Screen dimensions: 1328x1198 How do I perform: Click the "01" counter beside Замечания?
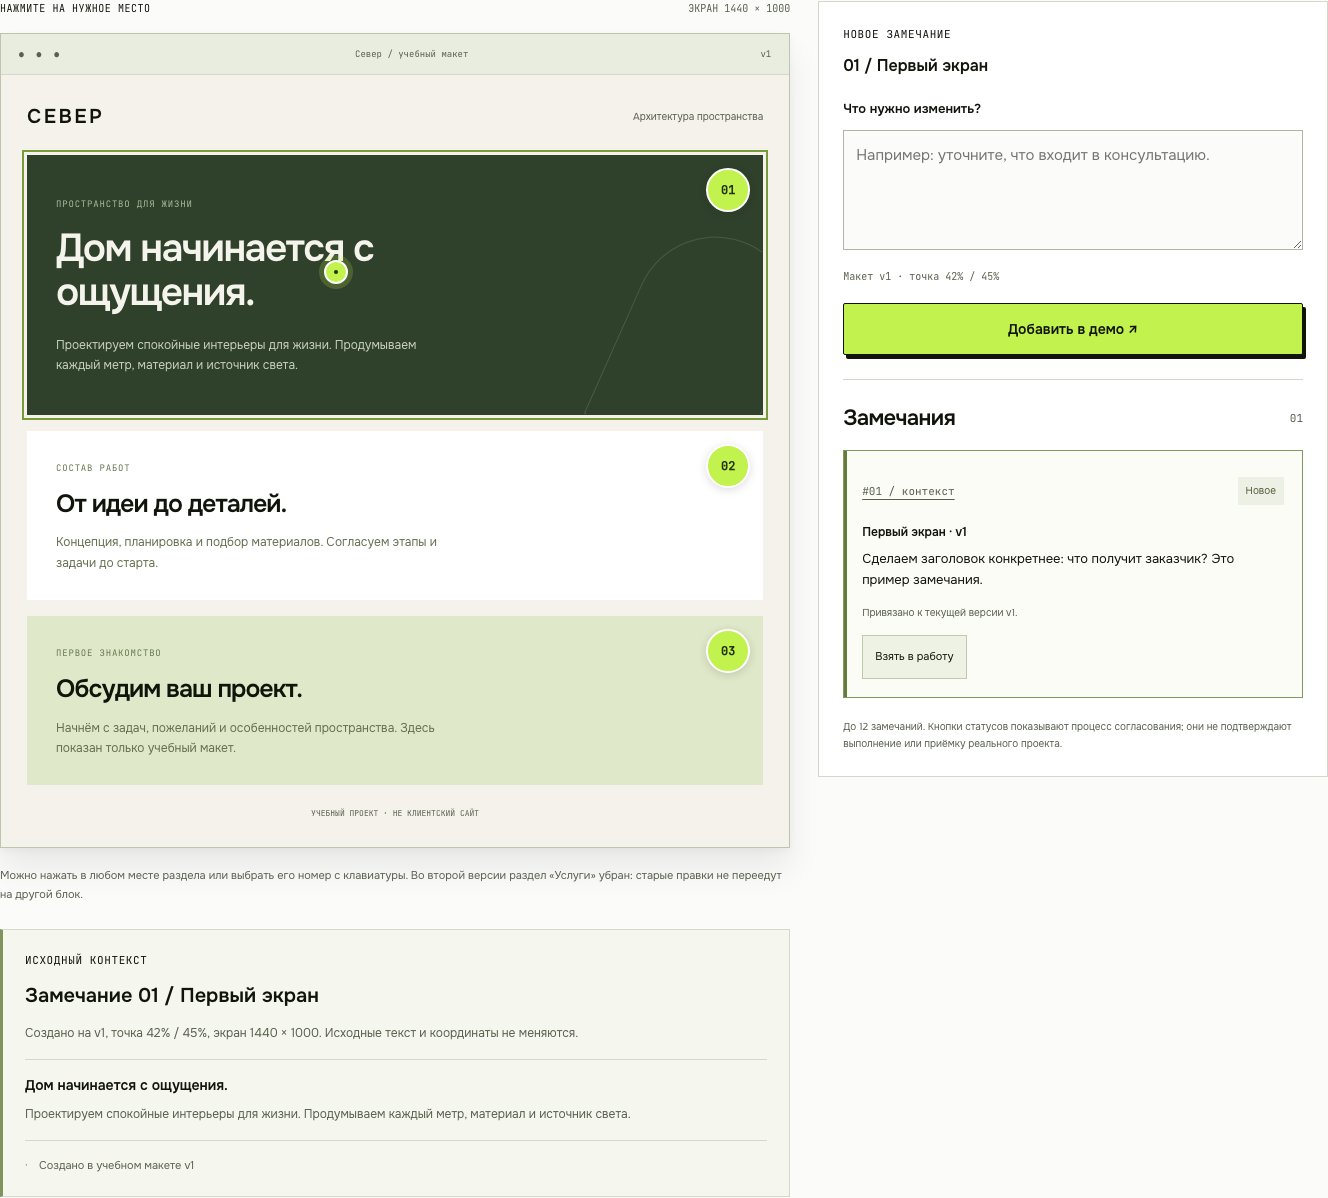tap(1296, 418)
